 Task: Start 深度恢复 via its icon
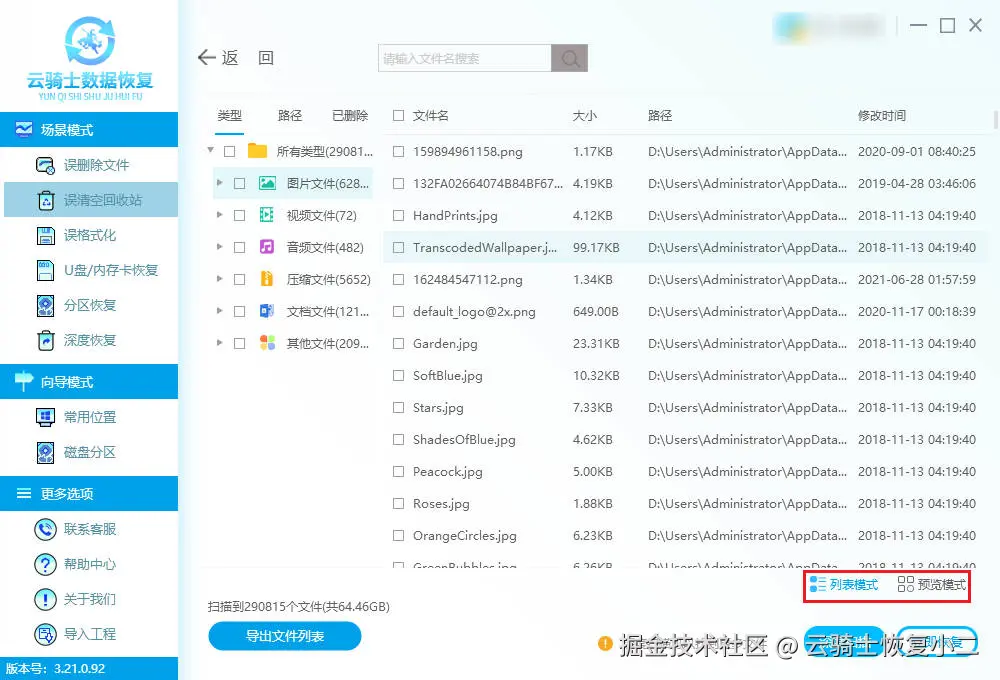[45, 341]
